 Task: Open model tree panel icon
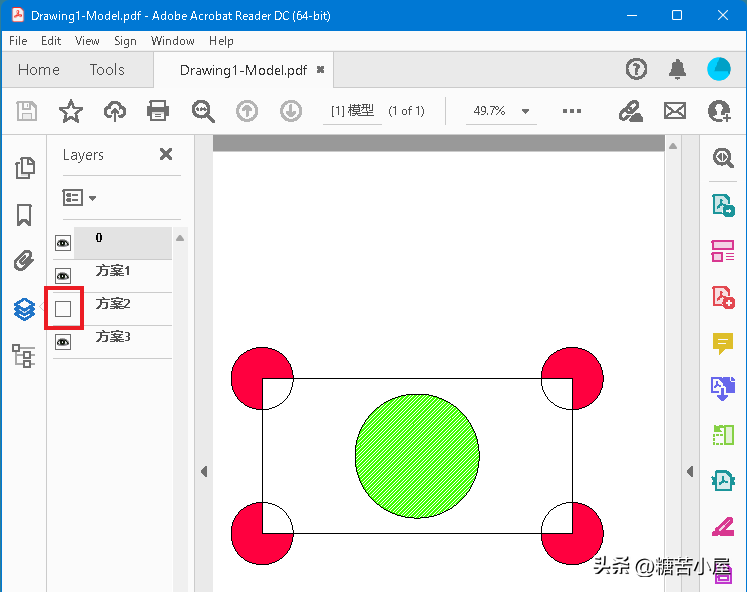(23, 356)
